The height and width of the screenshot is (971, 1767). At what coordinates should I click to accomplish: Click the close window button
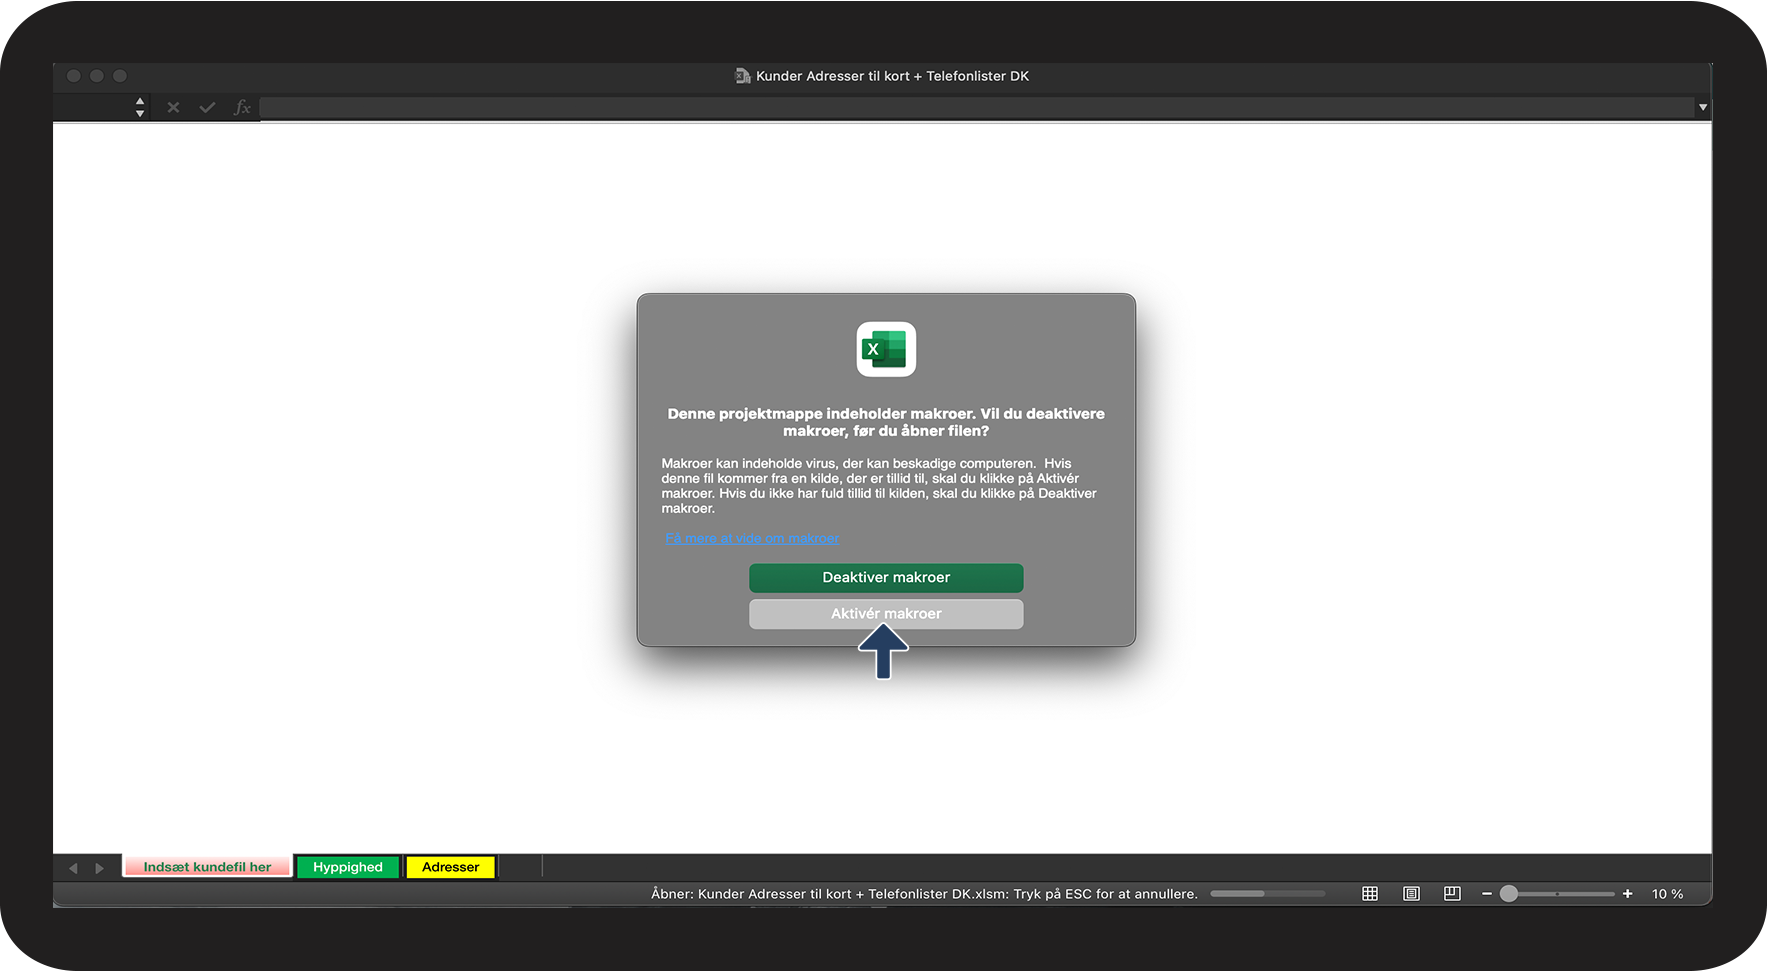(74, 76)
